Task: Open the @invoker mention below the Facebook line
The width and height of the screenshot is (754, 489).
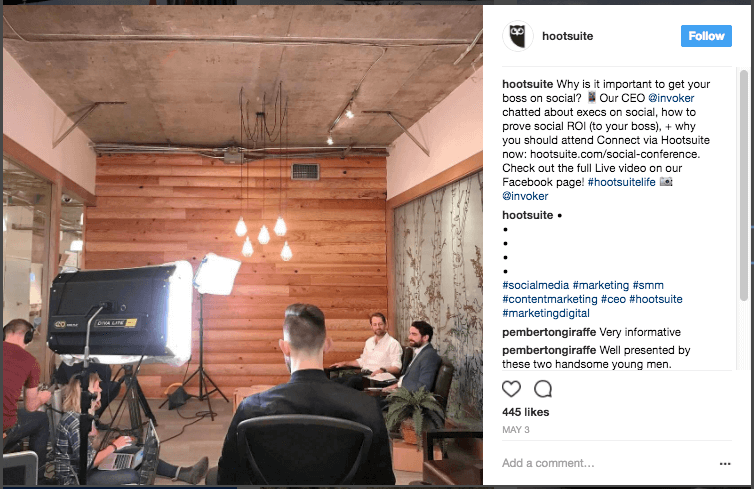Action: click(525, 196)
